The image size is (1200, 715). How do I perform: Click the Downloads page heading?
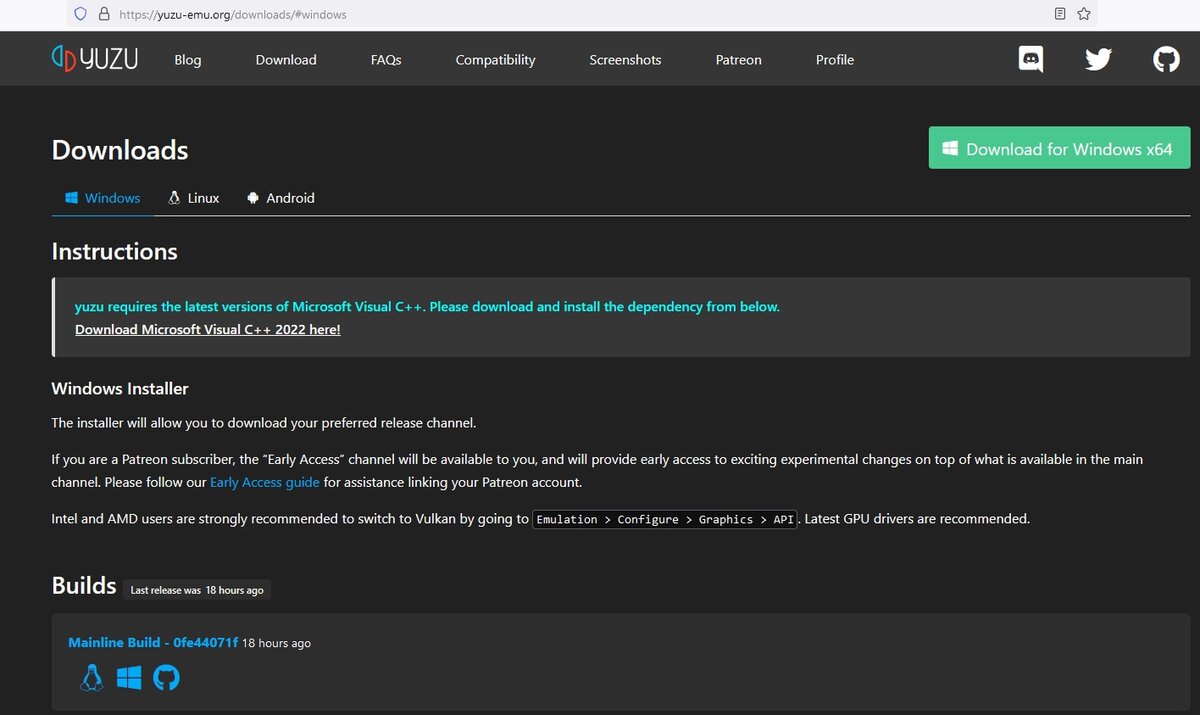(120, 150)
